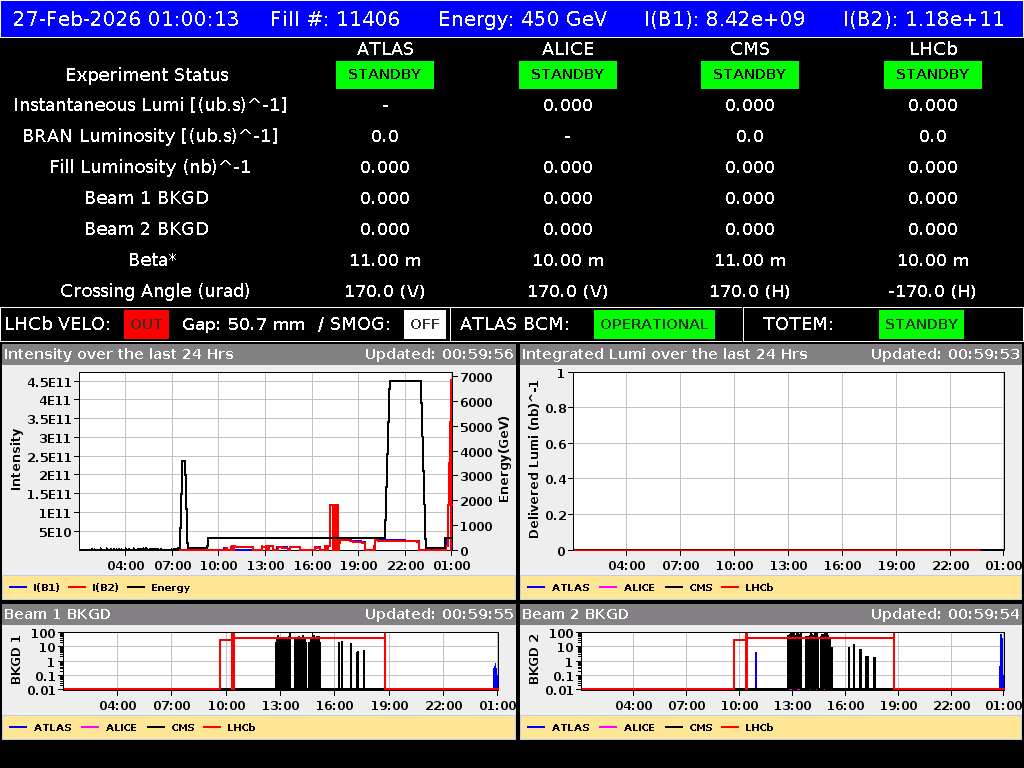Click the ATLAS STANDBY status indicator
Screen dimensions: 1024x768
pyautogui.click(x=384, y=74)
